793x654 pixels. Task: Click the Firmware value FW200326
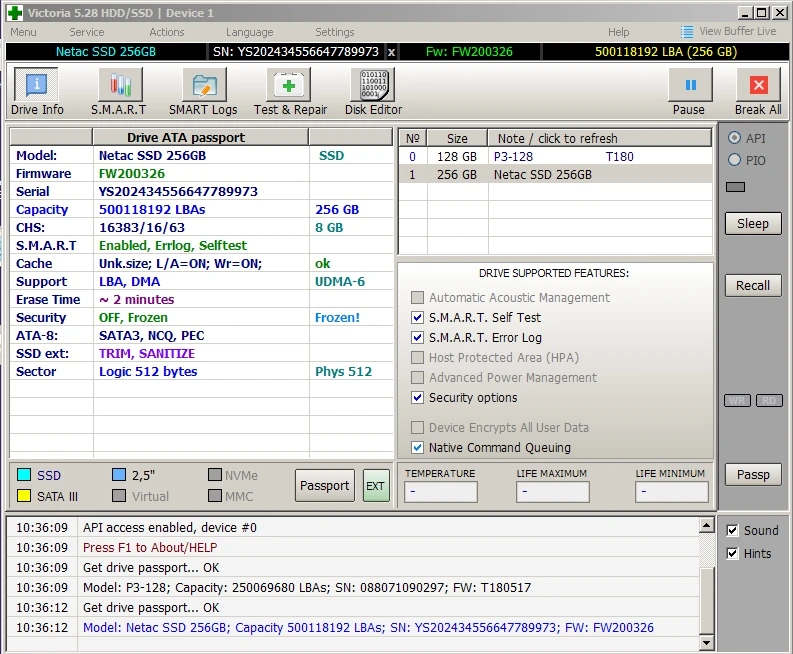click(132, 173)
